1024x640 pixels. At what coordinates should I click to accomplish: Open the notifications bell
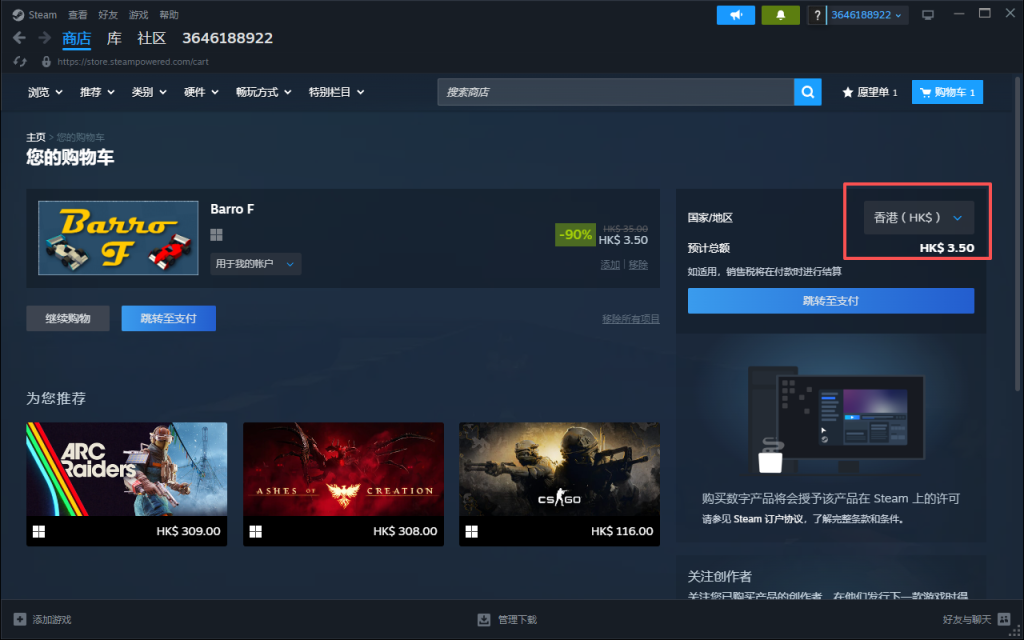tap(780, 15)
